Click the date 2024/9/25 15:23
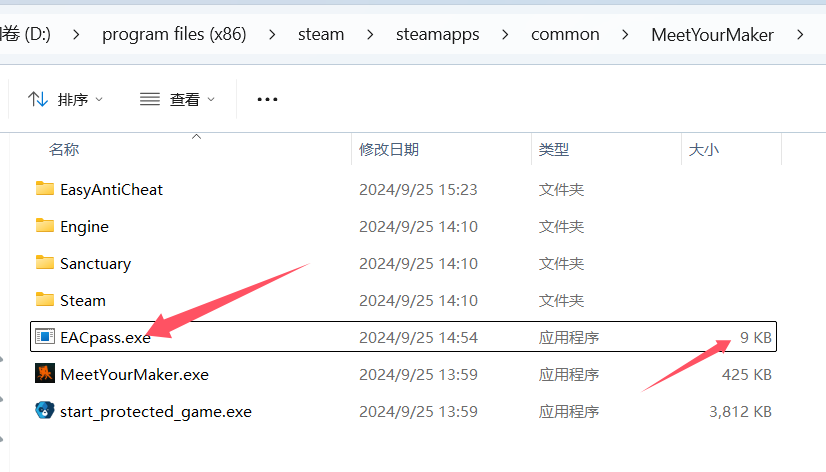This screenshot has width=826, height=472. point(418,190)
